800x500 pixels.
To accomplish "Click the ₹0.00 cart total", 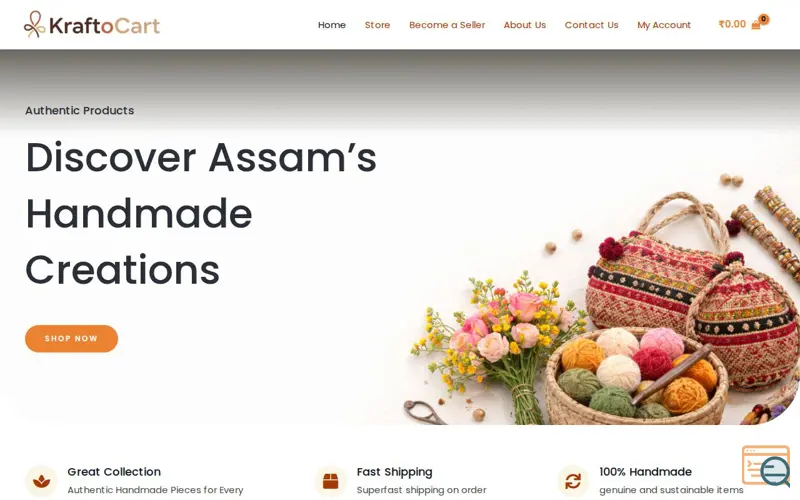I will pos(732,24).
